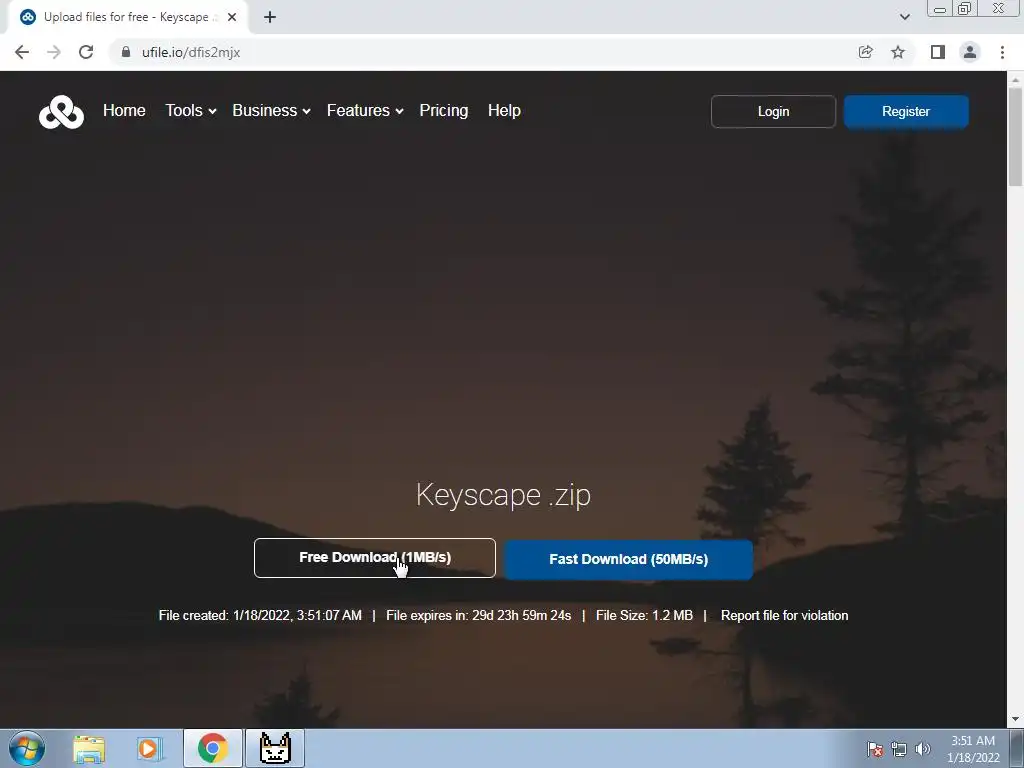
Task: Click the File Size: 1.2 MB text
Action: (x=645, y=615)
